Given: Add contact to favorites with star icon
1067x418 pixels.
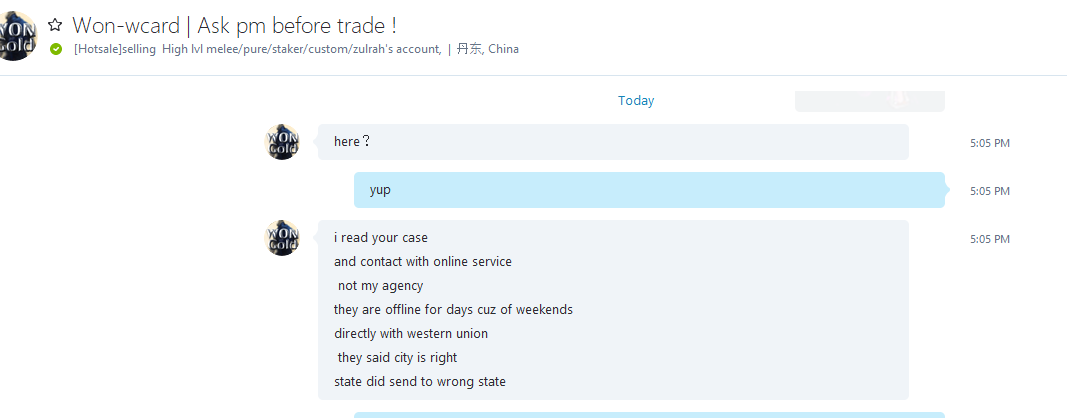Looking at the screenshot, I should click(55, 25).
